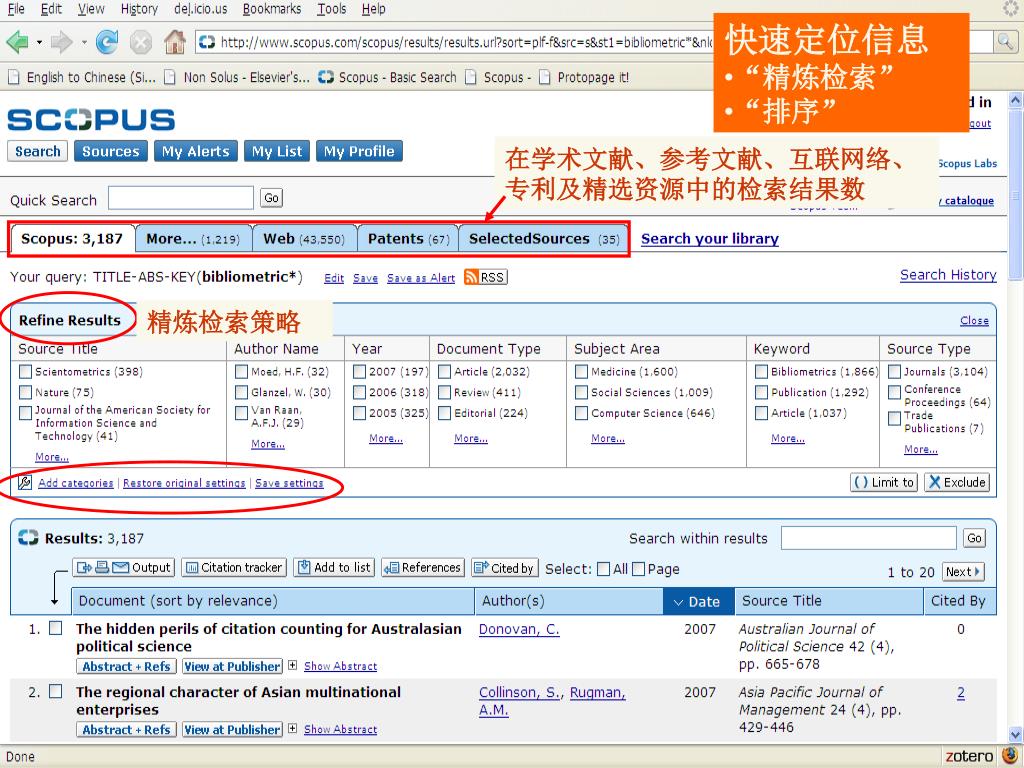Open the SelectedSources (35) tab
1024x768 pixels.
544,239
